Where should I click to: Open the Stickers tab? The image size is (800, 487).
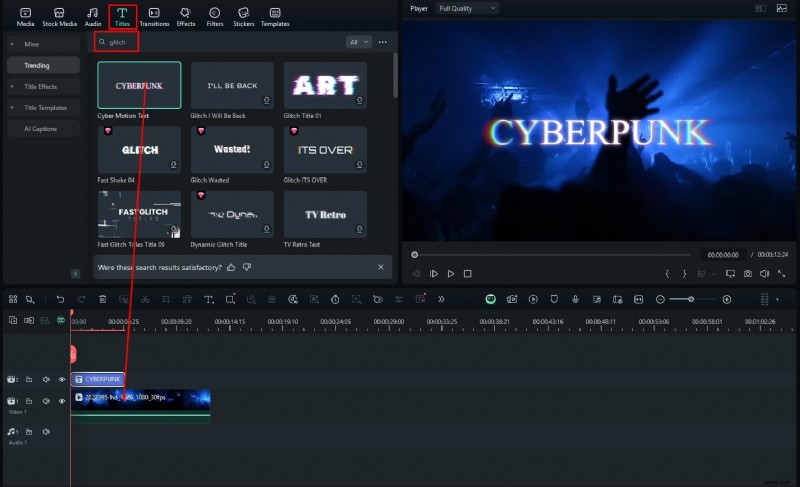(243, 16)
